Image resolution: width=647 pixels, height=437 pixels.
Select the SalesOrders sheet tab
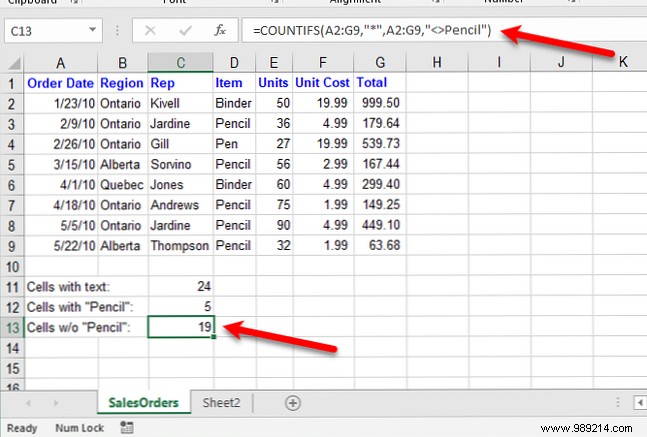[x=144, y=402]
